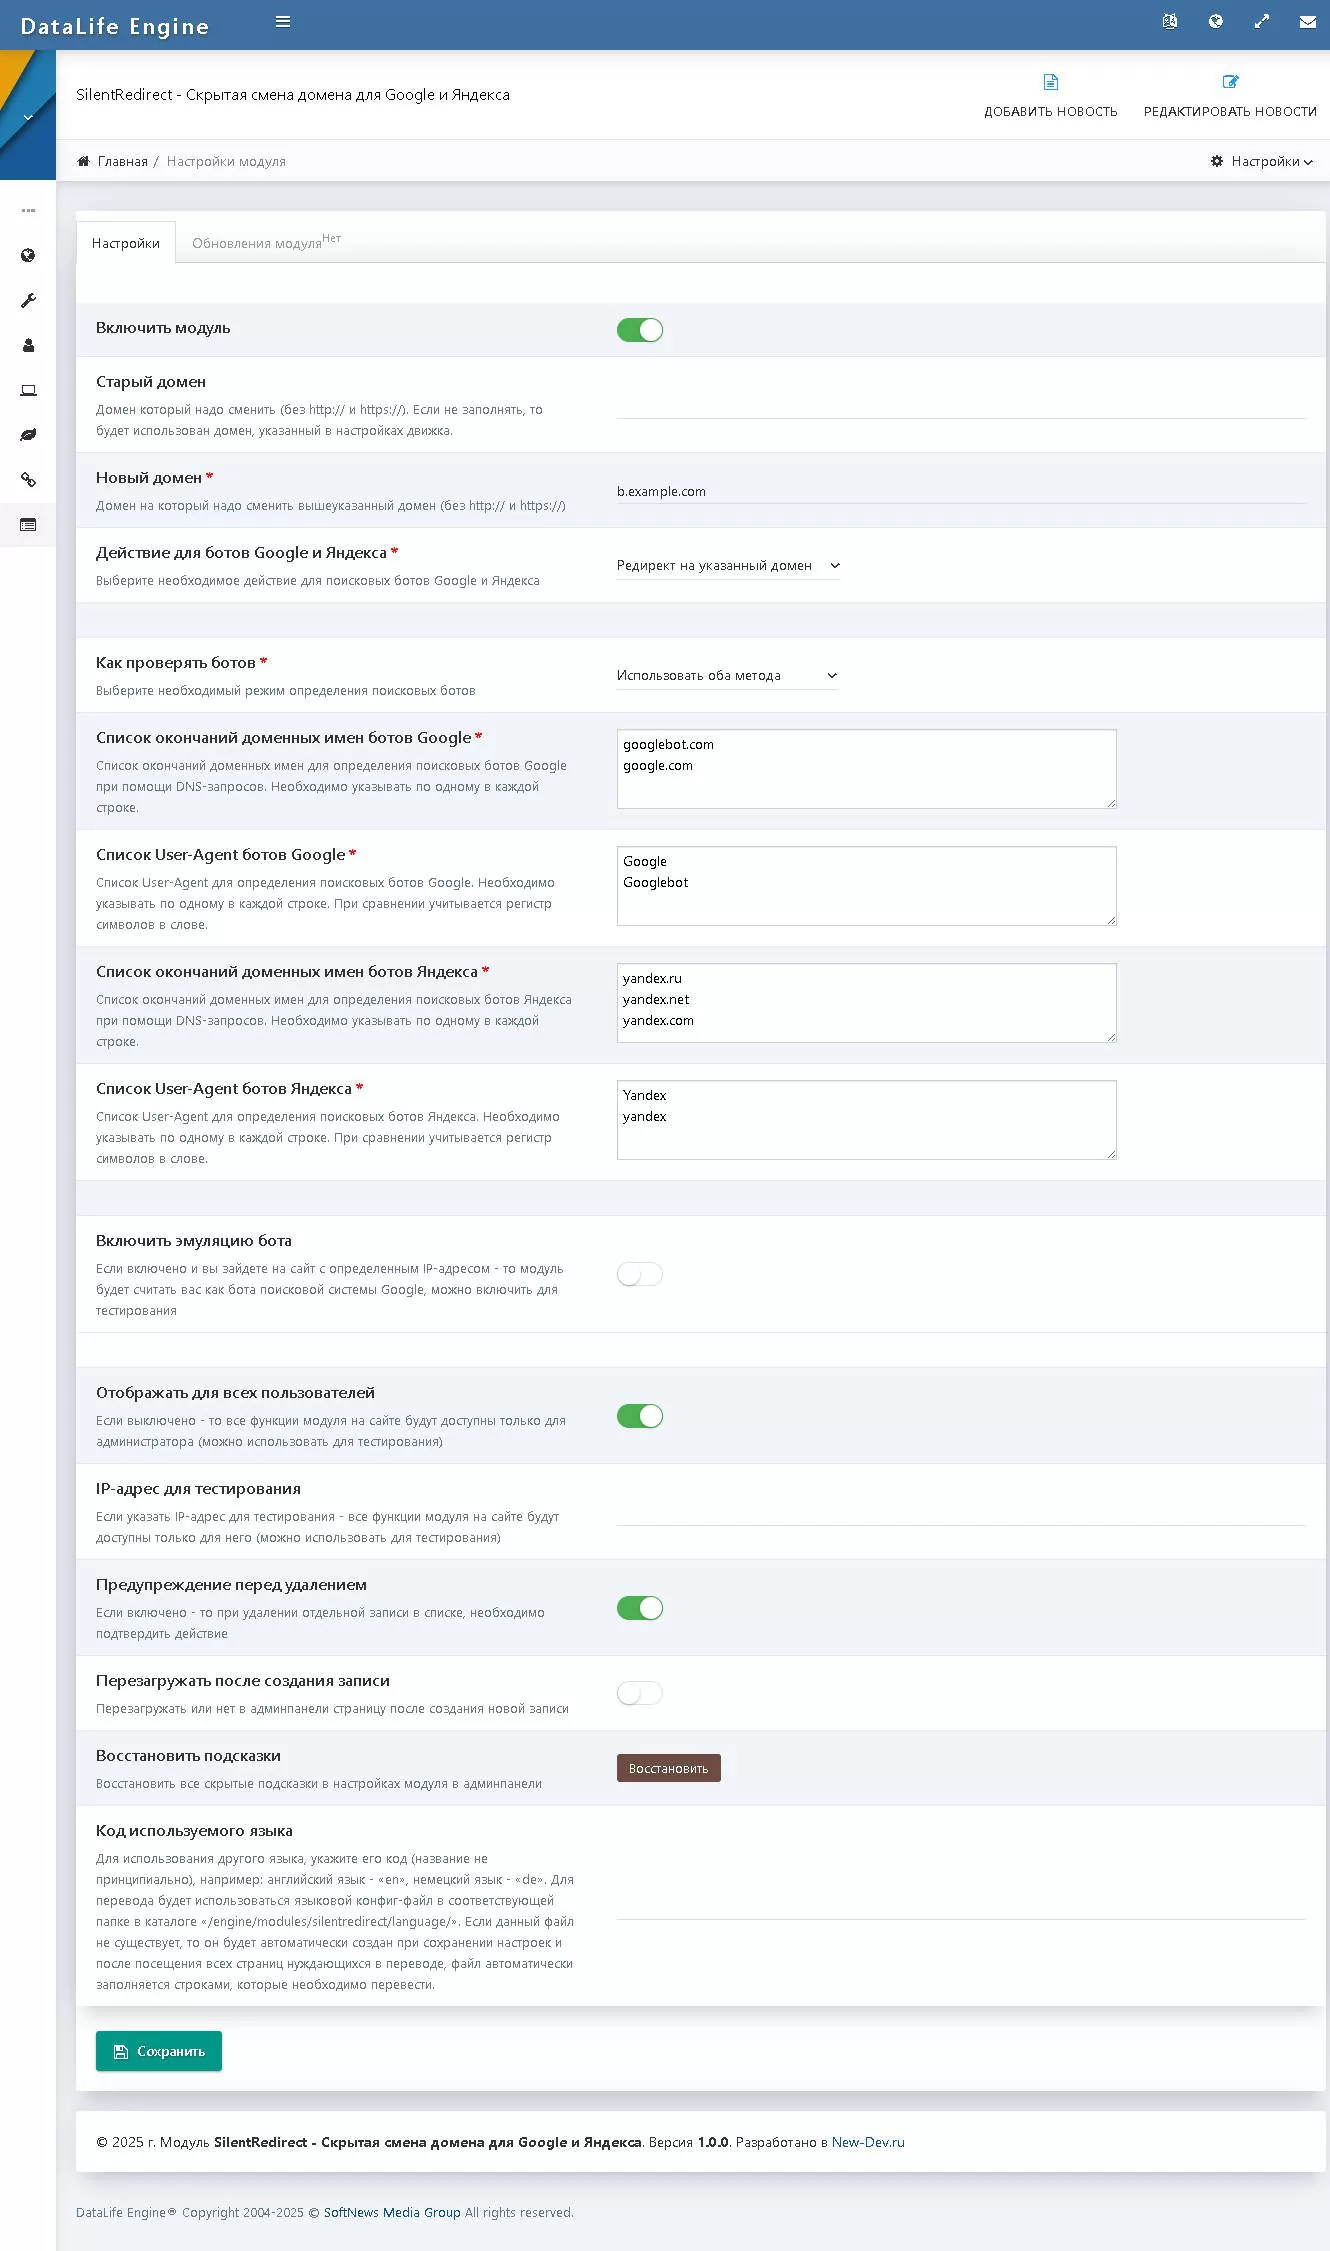1330x2251 pixels.
Task: Select the Настройки tab
Action: click(x=126, y=243)
